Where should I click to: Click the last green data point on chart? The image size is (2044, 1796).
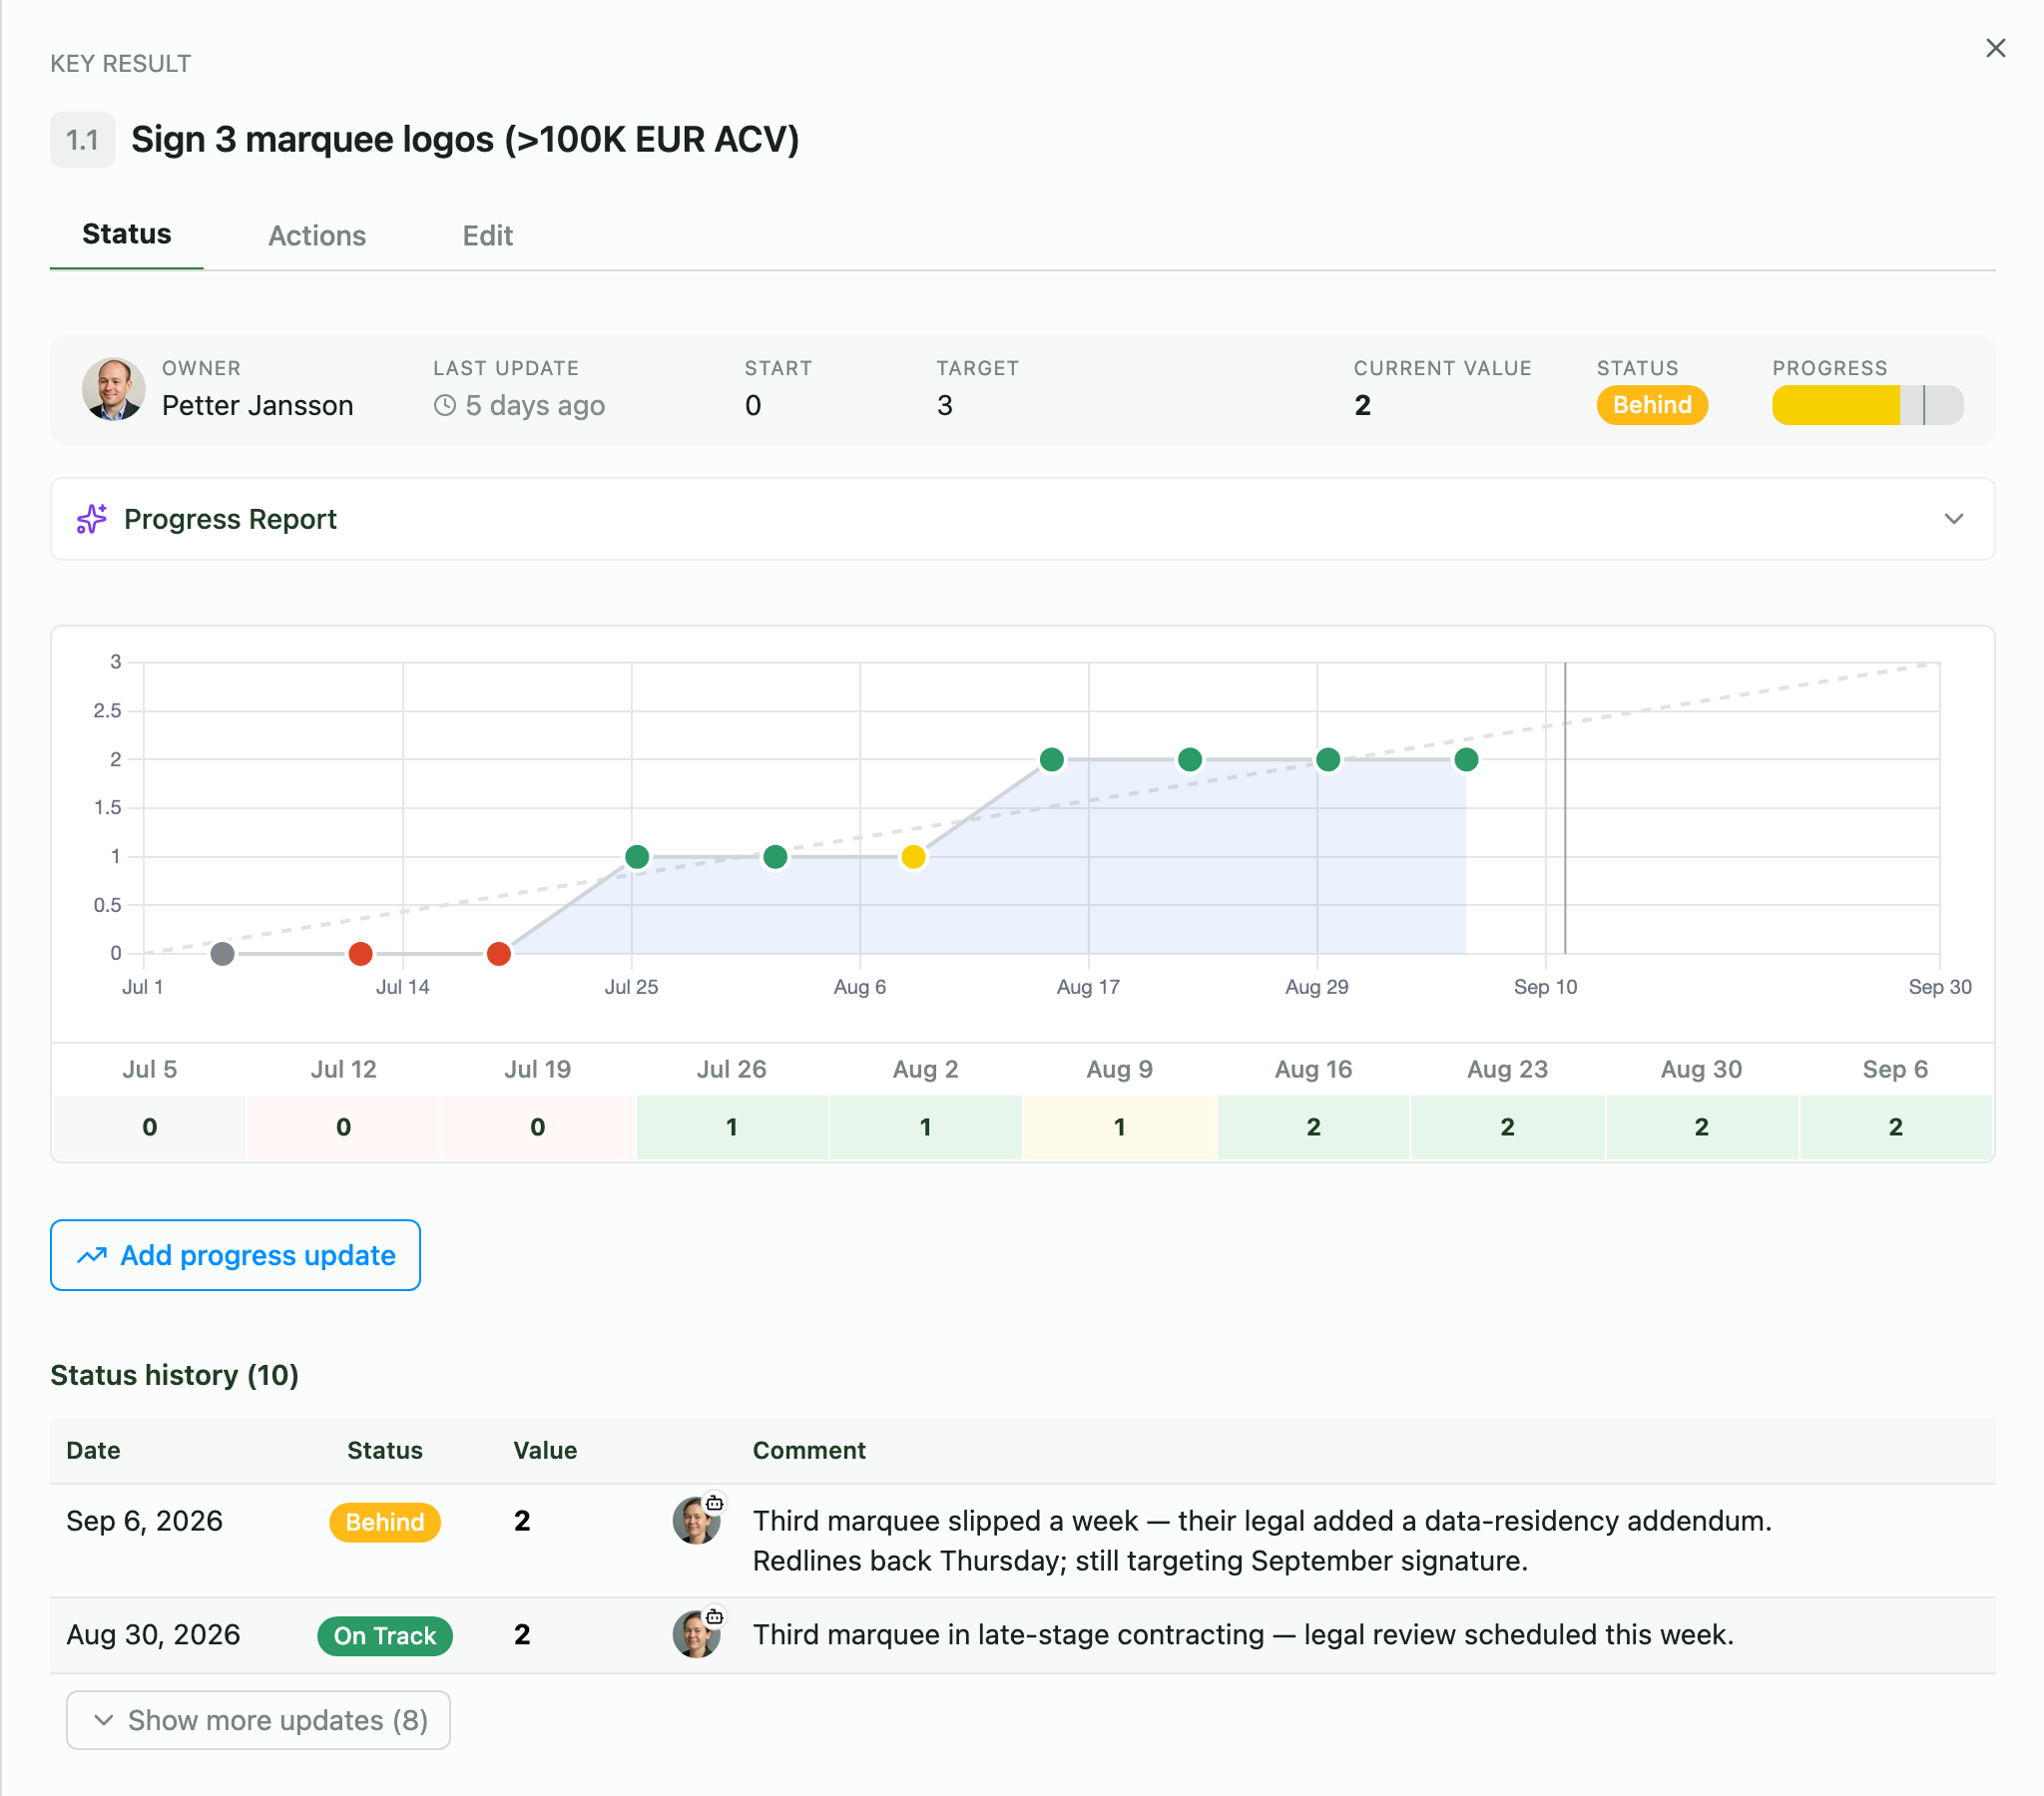click(x=1466, y=760)
